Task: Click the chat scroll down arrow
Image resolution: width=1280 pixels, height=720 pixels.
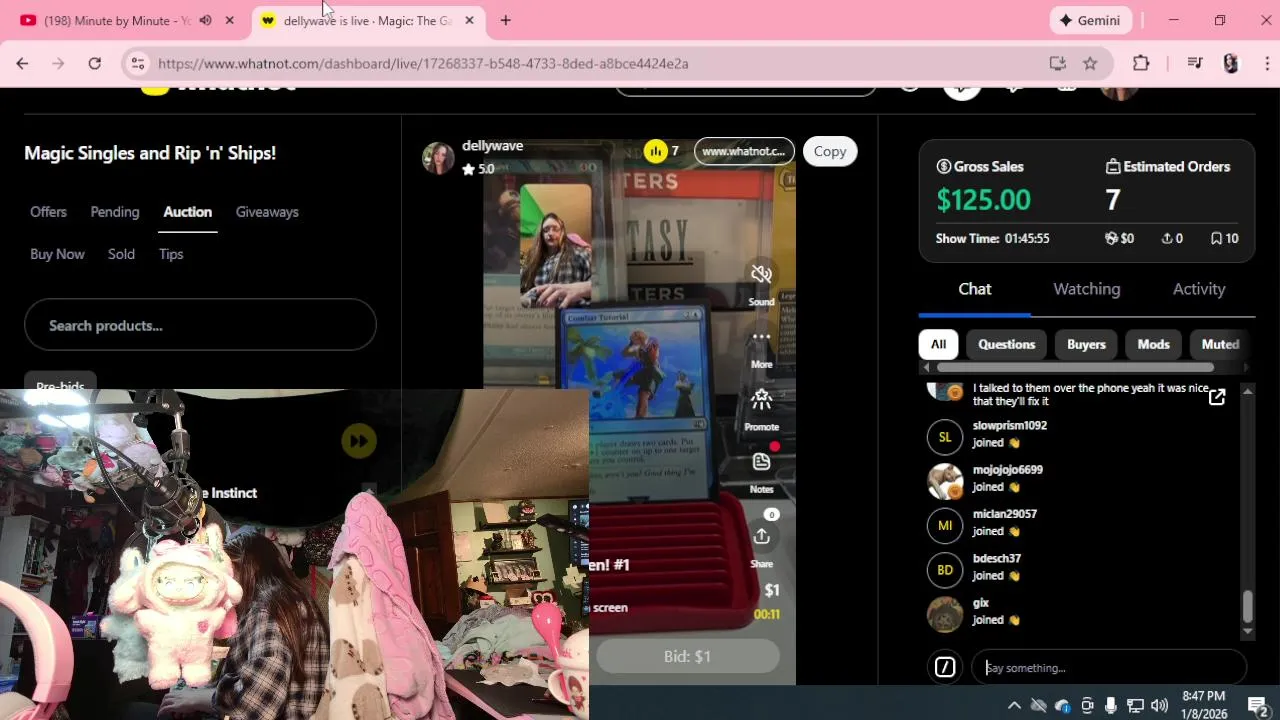Action: point(1247,632)
